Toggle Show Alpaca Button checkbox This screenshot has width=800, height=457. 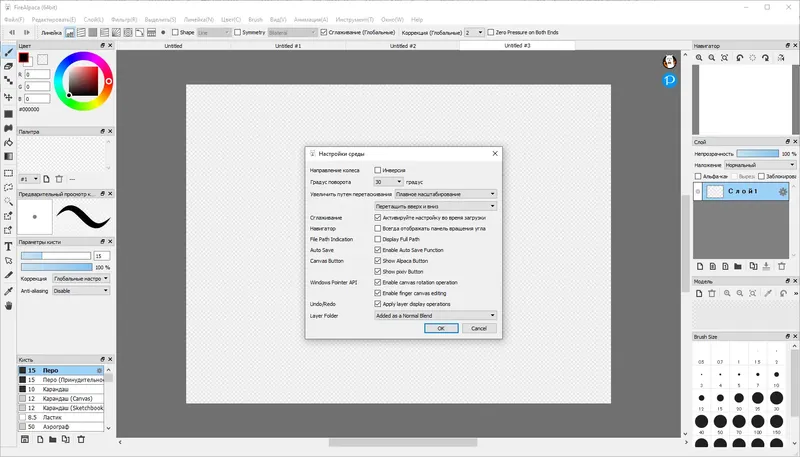point(378,261)
